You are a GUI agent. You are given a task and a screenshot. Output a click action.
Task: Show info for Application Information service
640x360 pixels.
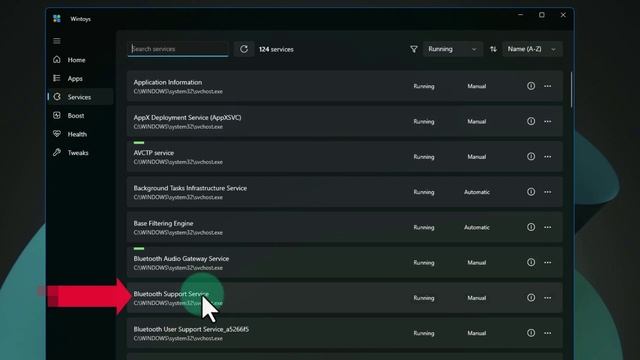[531, 86]
